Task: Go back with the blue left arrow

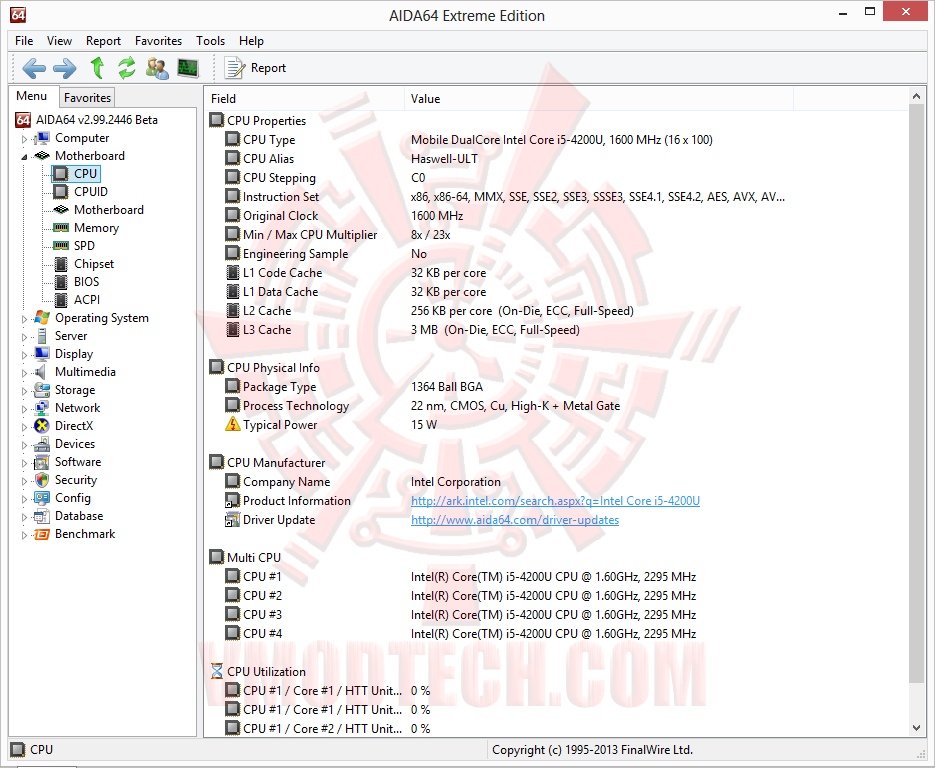Action: 34,68
